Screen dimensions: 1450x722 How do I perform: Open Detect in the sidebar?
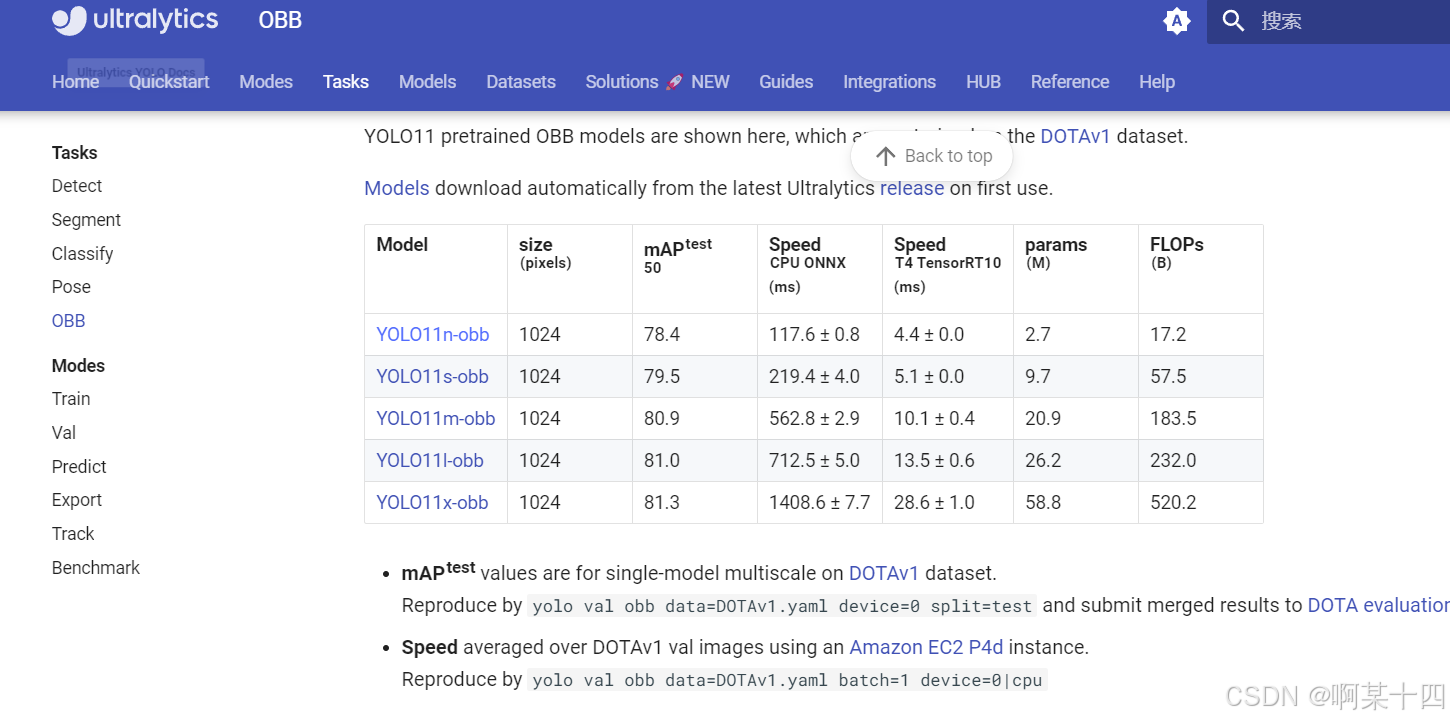pyautogui.click(x=77, y=186)
